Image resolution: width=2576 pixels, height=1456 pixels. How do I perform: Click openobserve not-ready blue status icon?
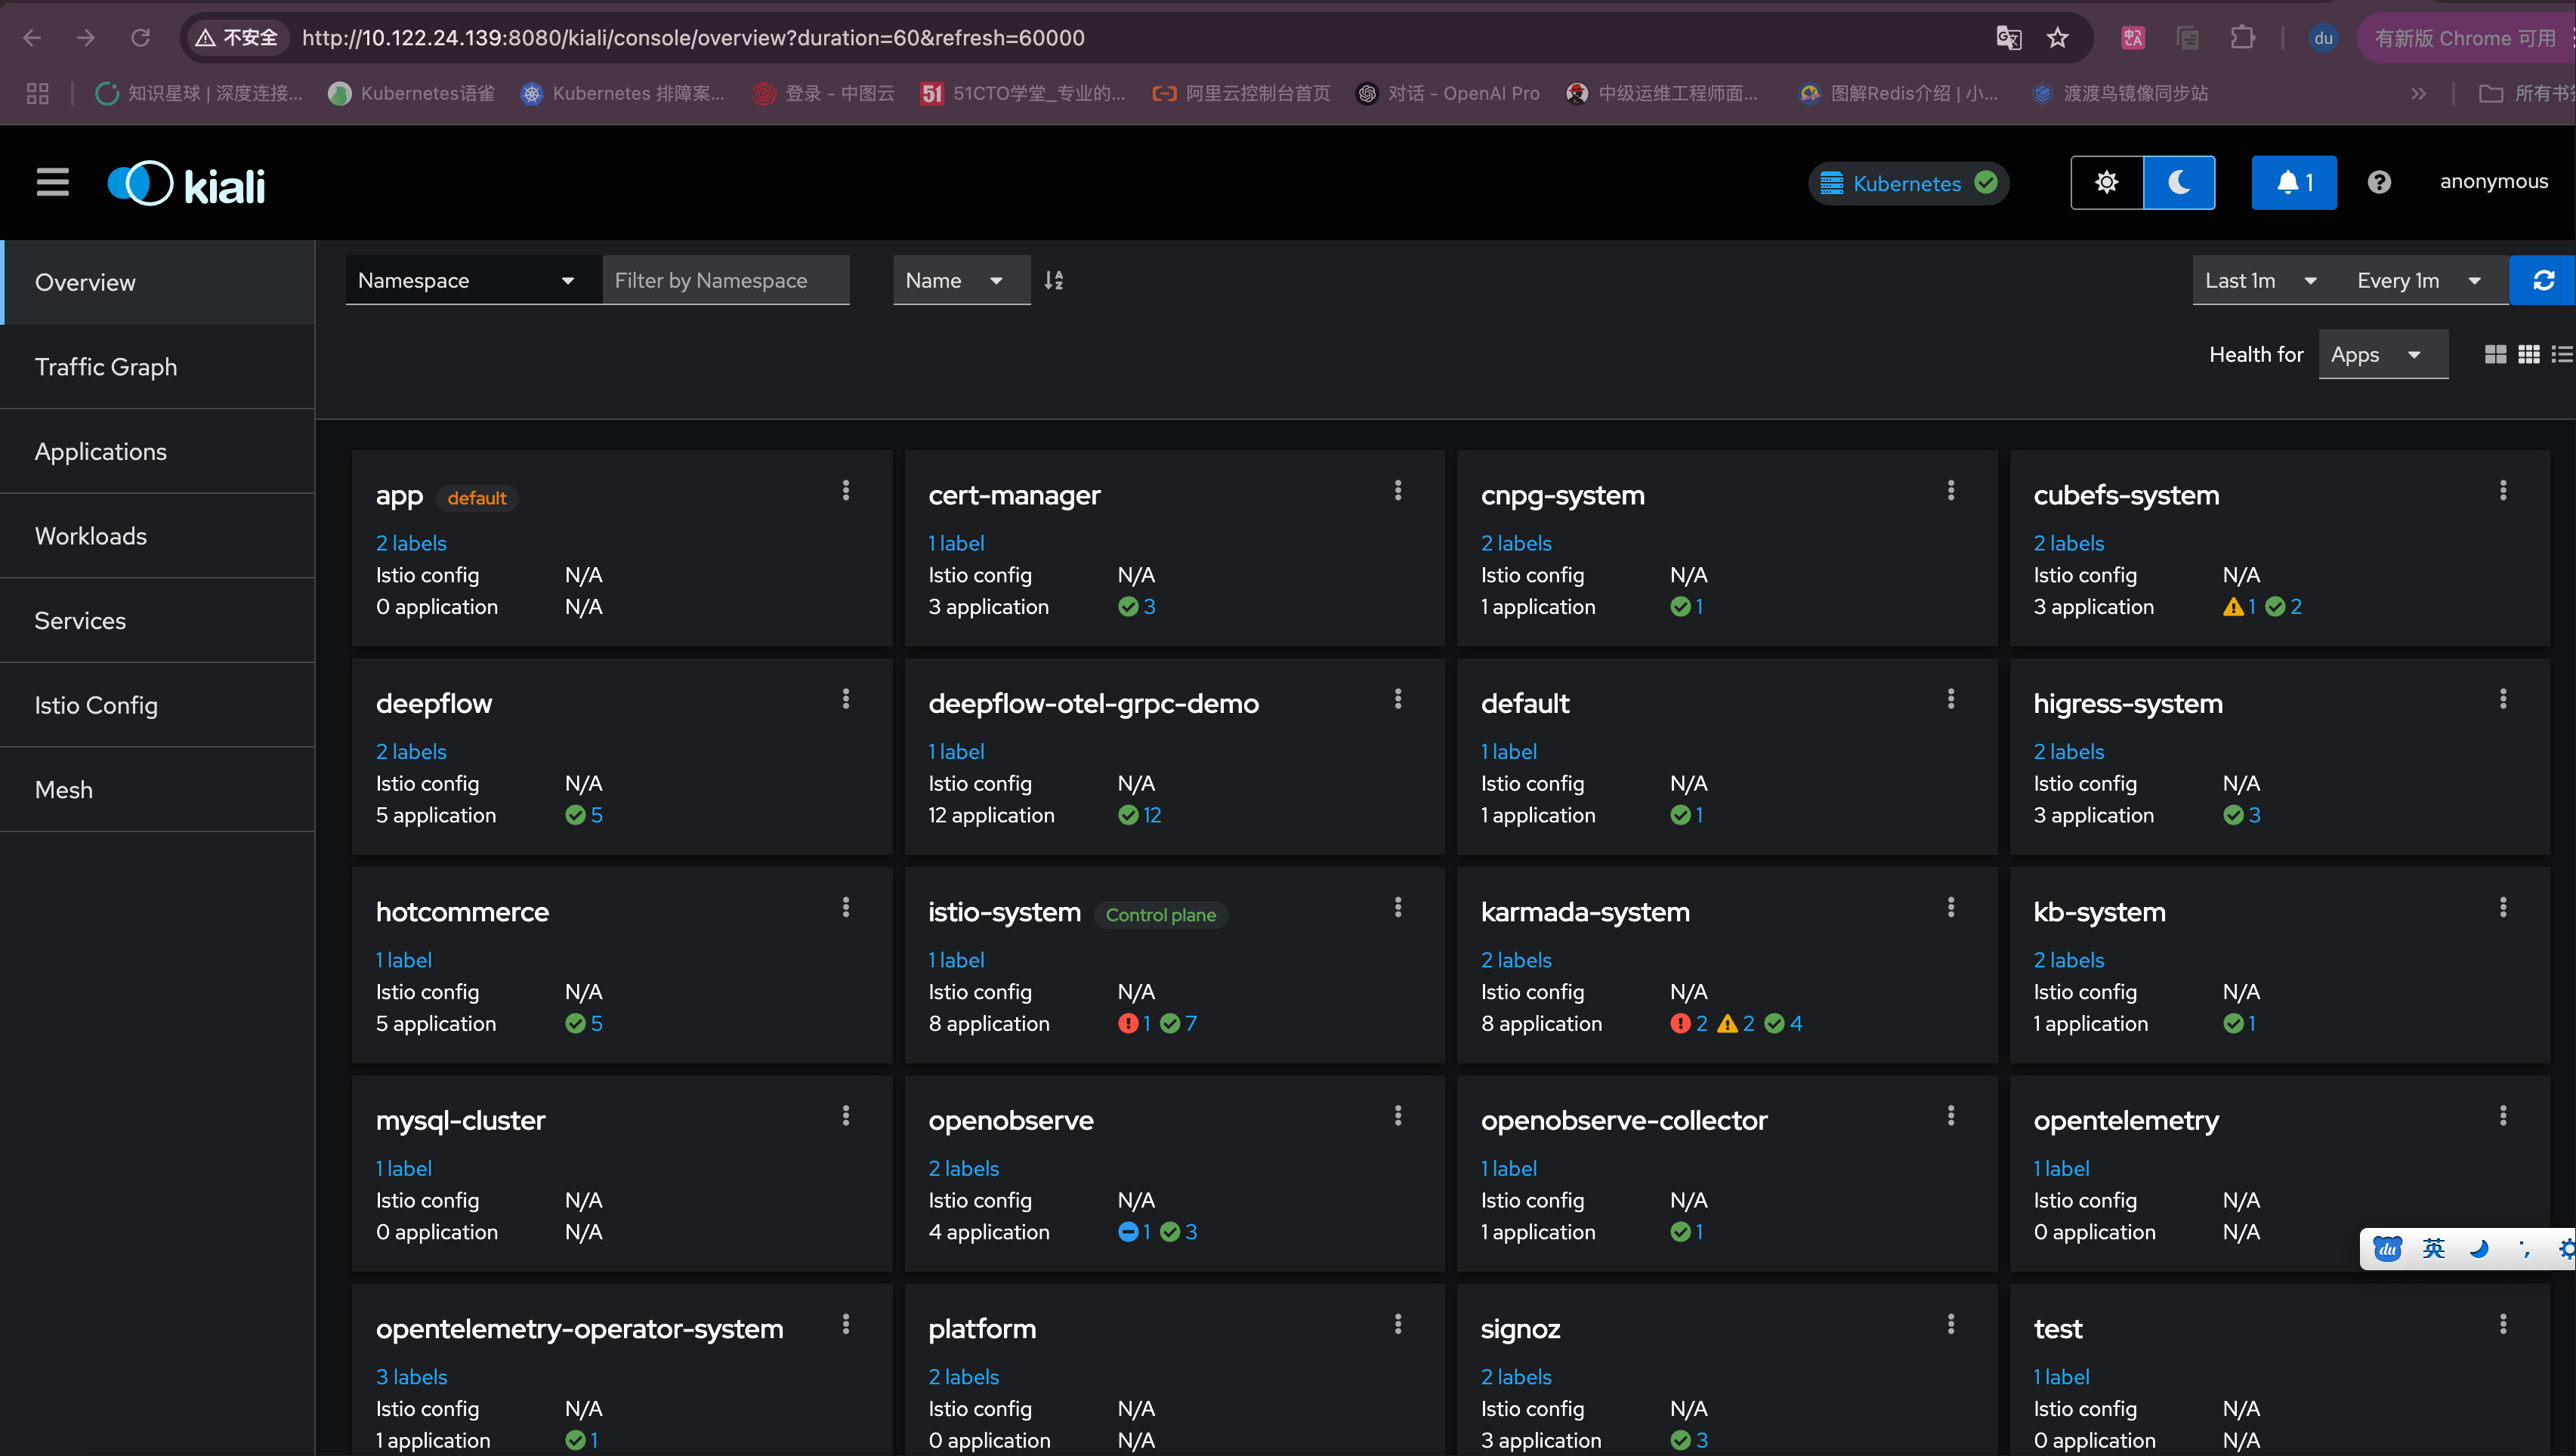point(1128,1232)
